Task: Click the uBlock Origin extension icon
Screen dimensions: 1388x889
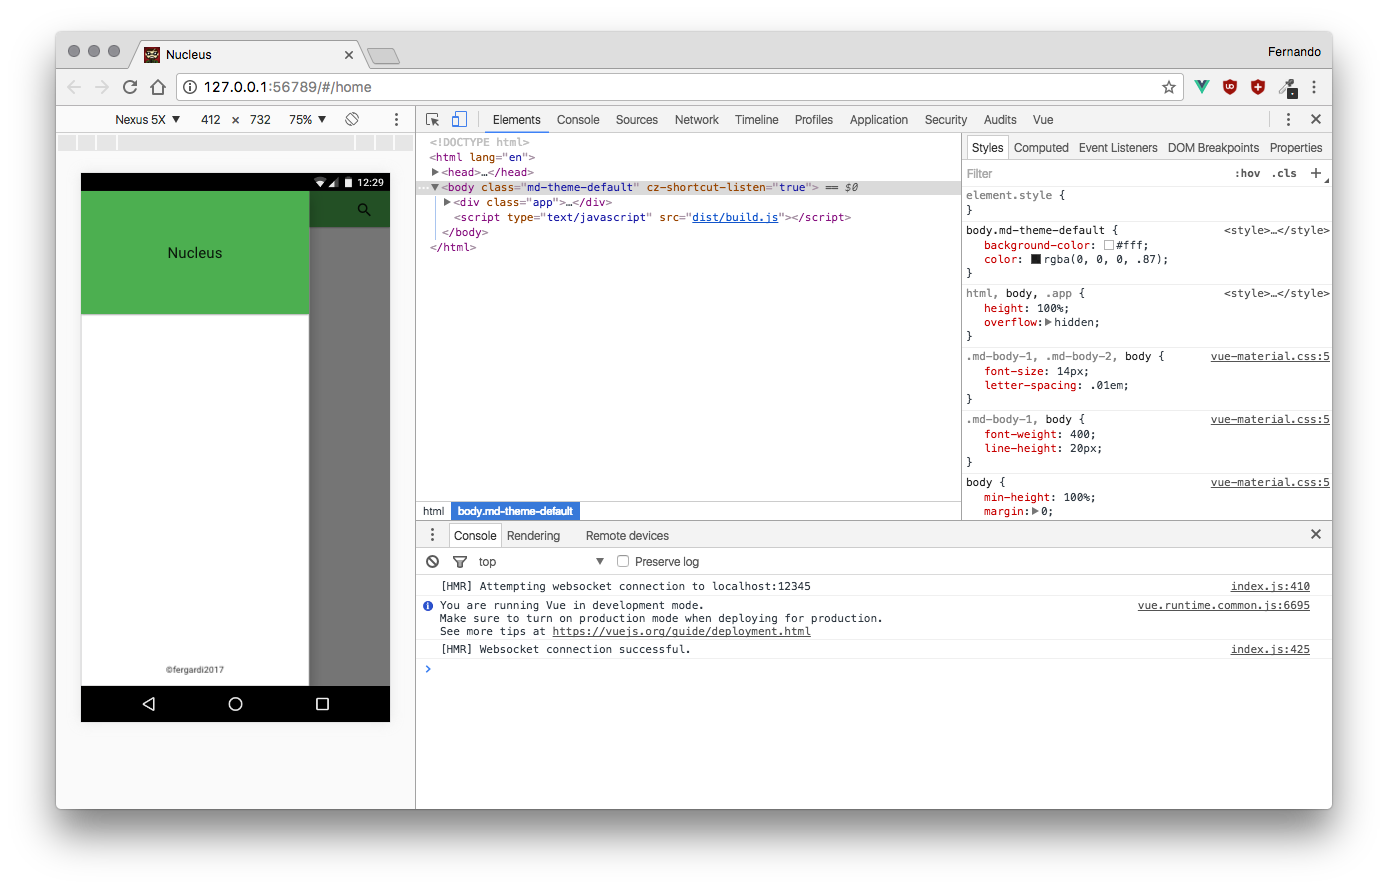Action: pyautogui.click(x=1230, y=87)
